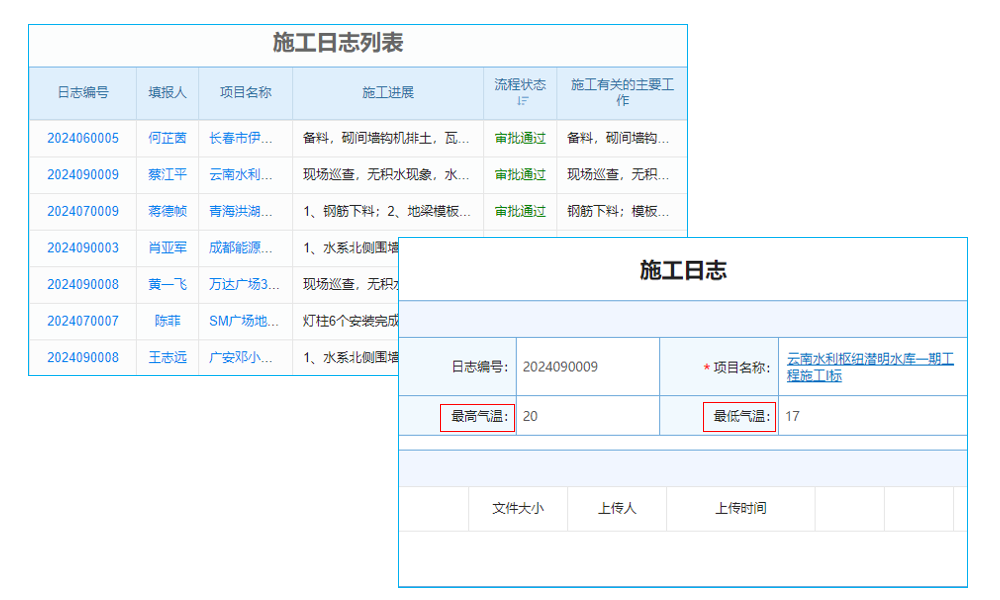Image resolution: width=1000 pixels, height=600 pixels.
Task: Open project 云南水利 link in second row
Action: click(x=244, y=174)
